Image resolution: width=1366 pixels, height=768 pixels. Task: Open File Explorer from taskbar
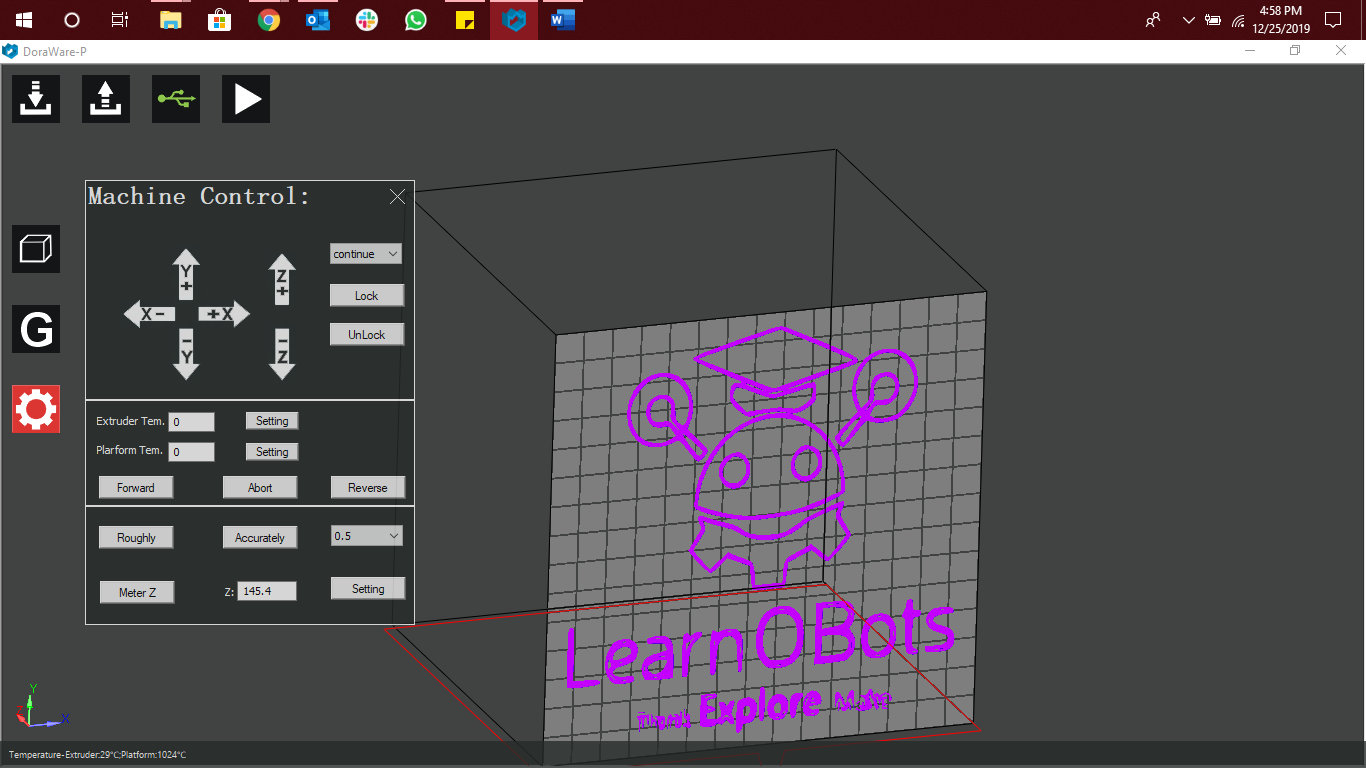tap(171, 20)
